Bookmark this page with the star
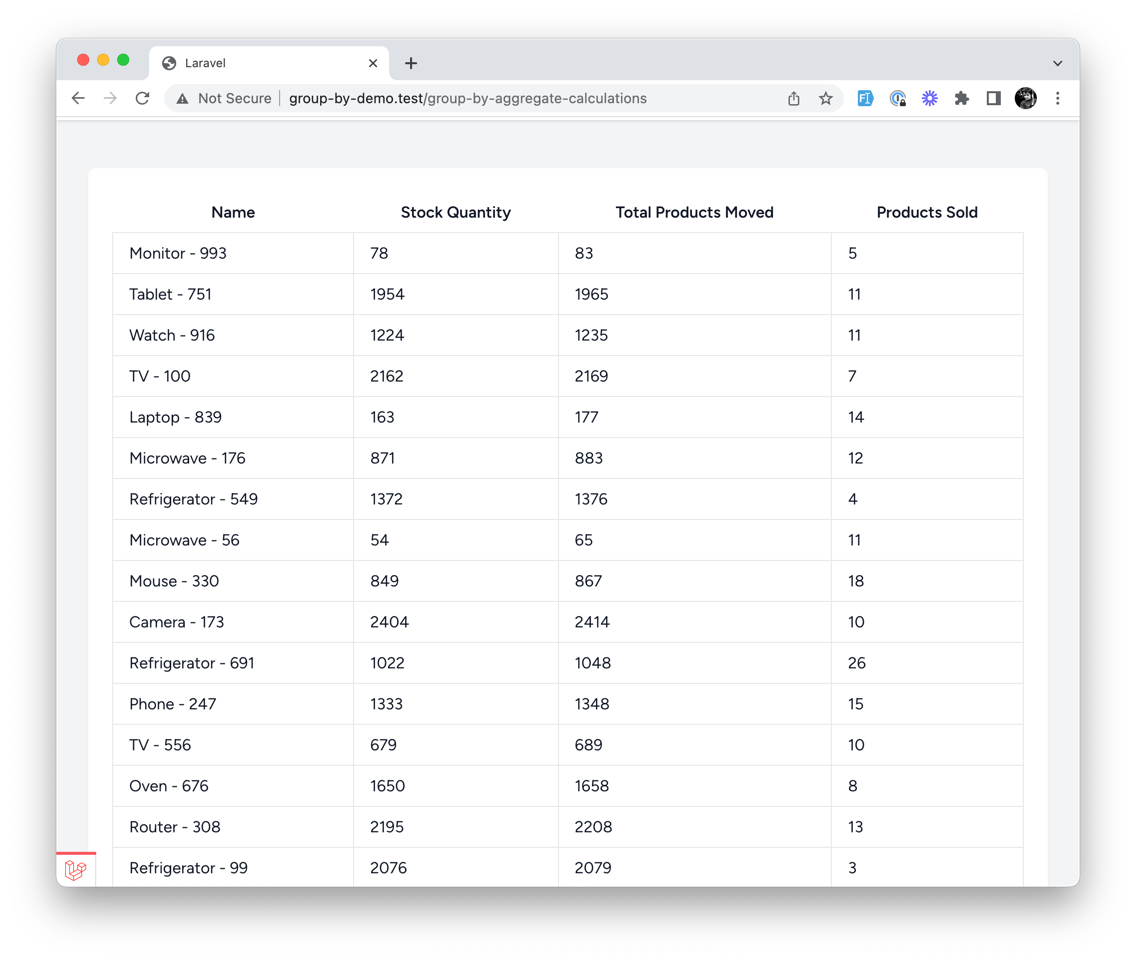 click(826, 99)
